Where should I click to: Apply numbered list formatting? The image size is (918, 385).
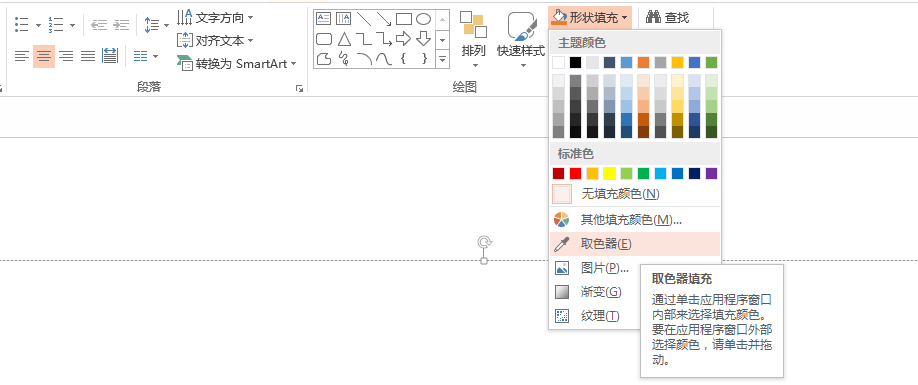56,25
